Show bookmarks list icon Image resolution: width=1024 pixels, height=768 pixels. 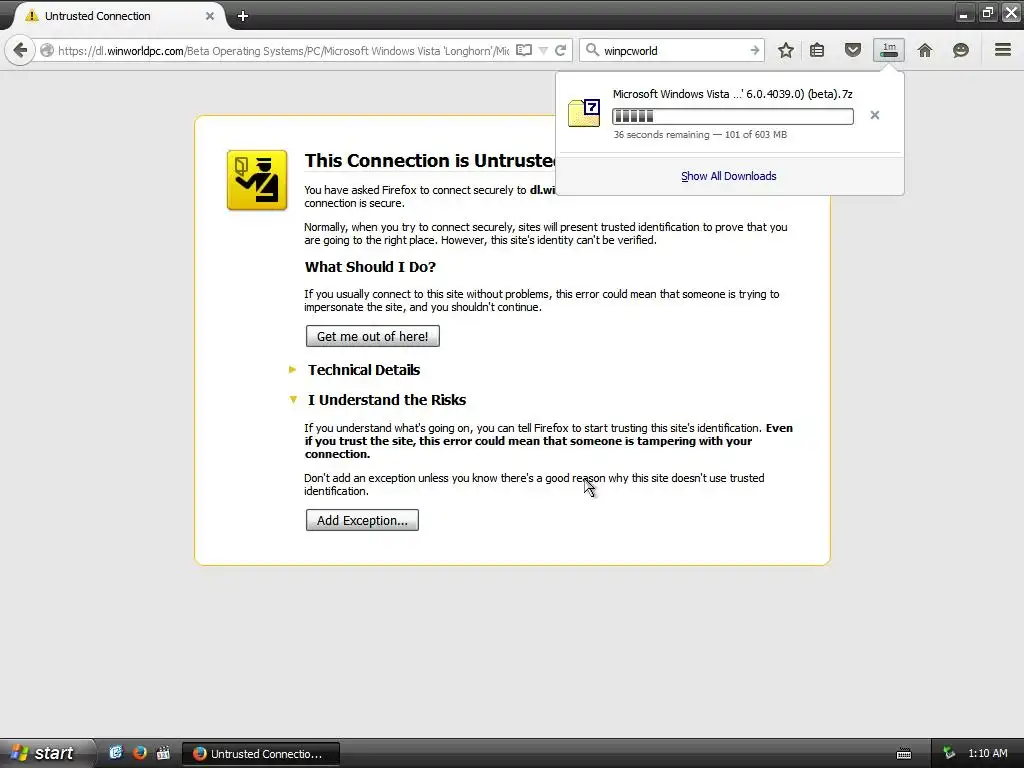pyautogui.click(x=817, y=50)
